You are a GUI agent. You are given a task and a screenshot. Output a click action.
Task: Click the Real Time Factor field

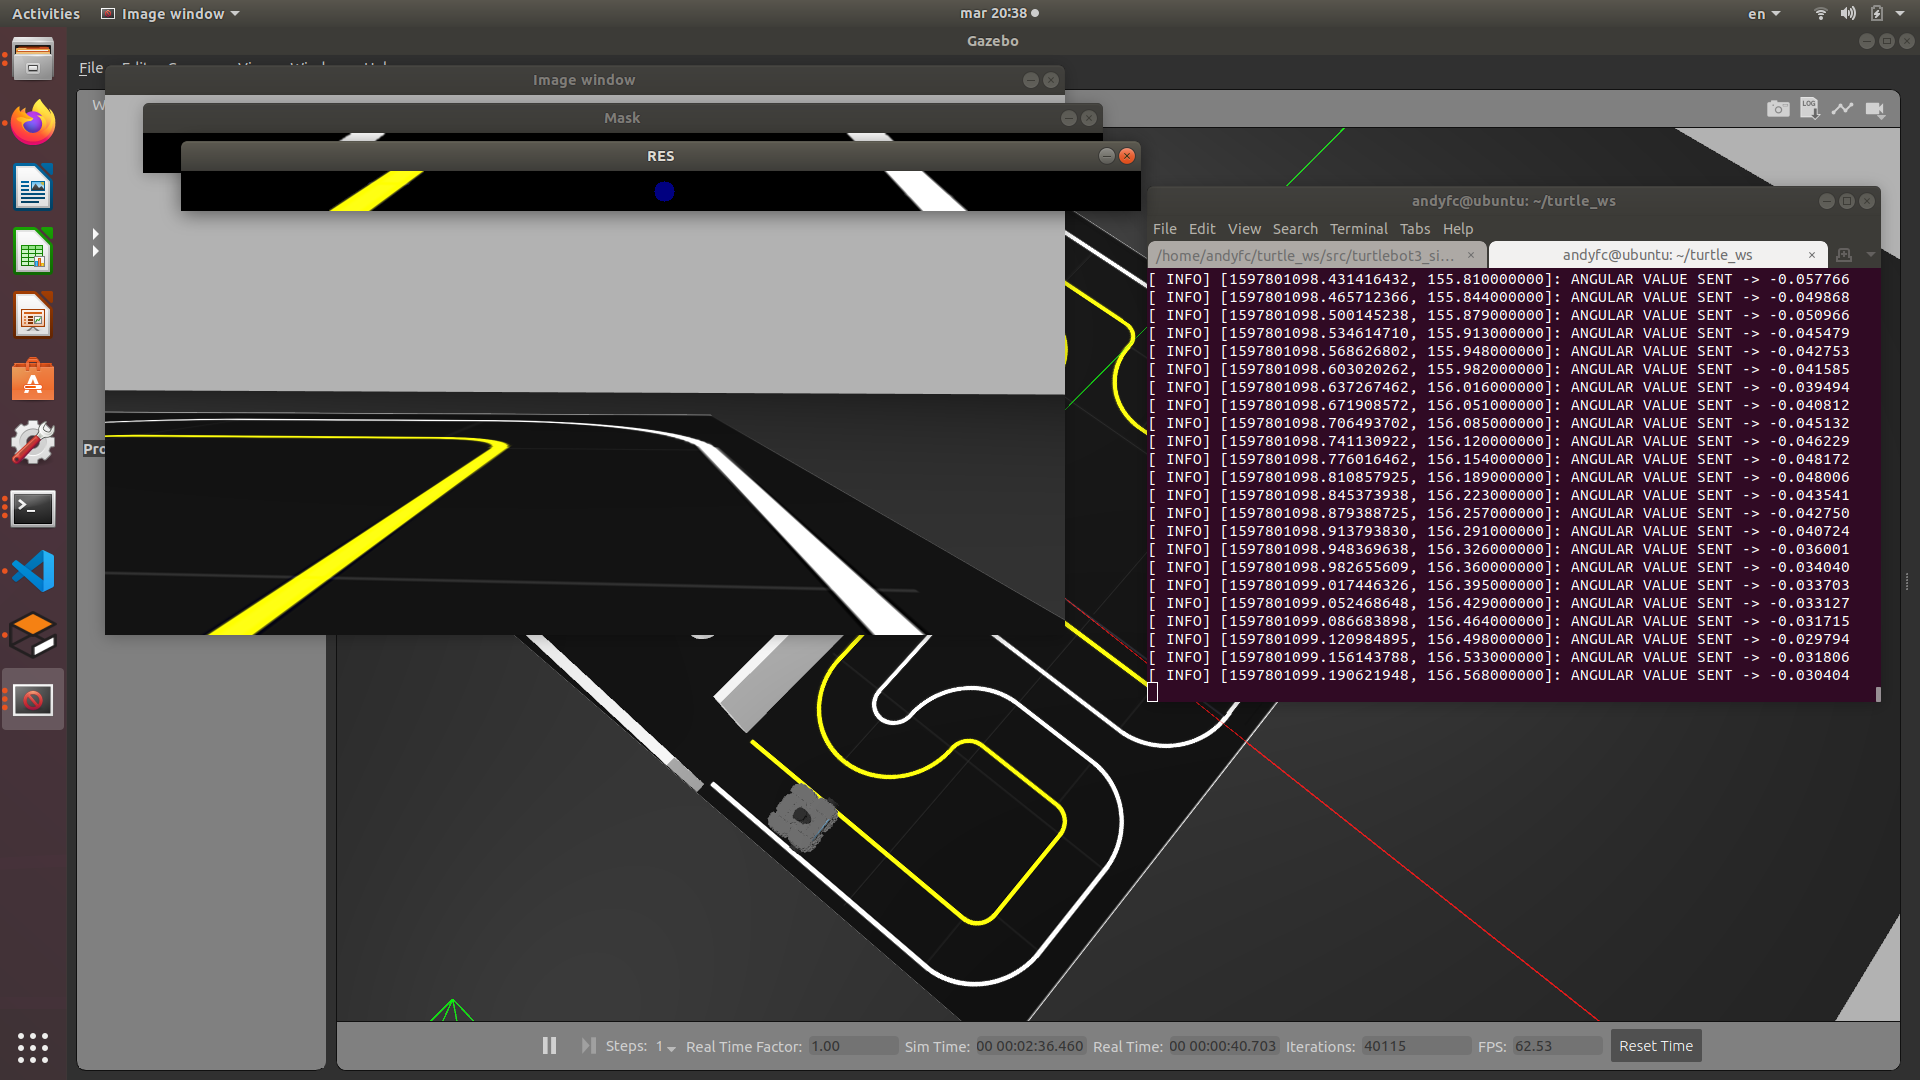point(852,1046)
